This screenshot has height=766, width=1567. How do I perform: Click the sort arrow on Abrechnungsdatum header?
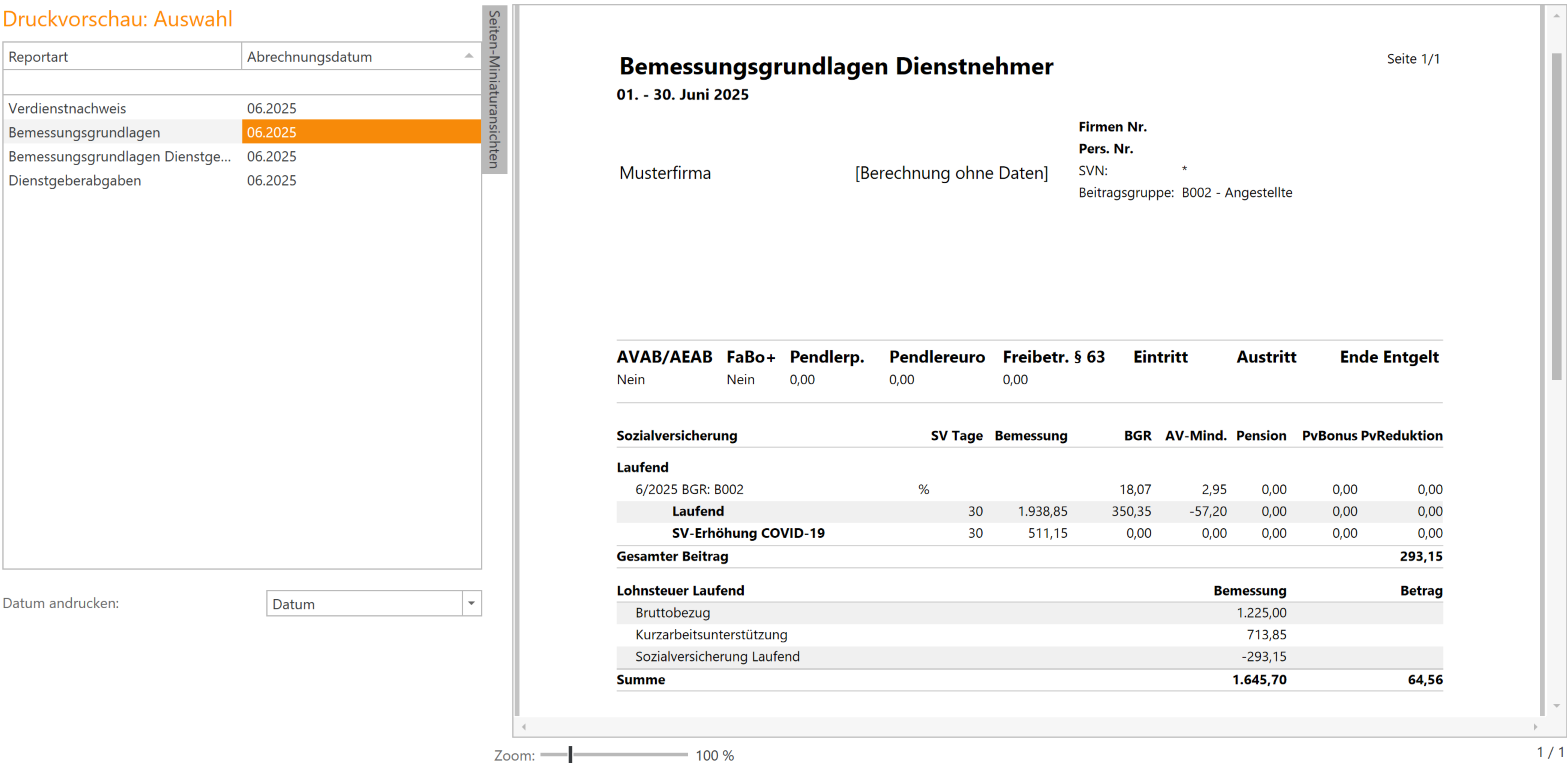[x=466, y=57]
